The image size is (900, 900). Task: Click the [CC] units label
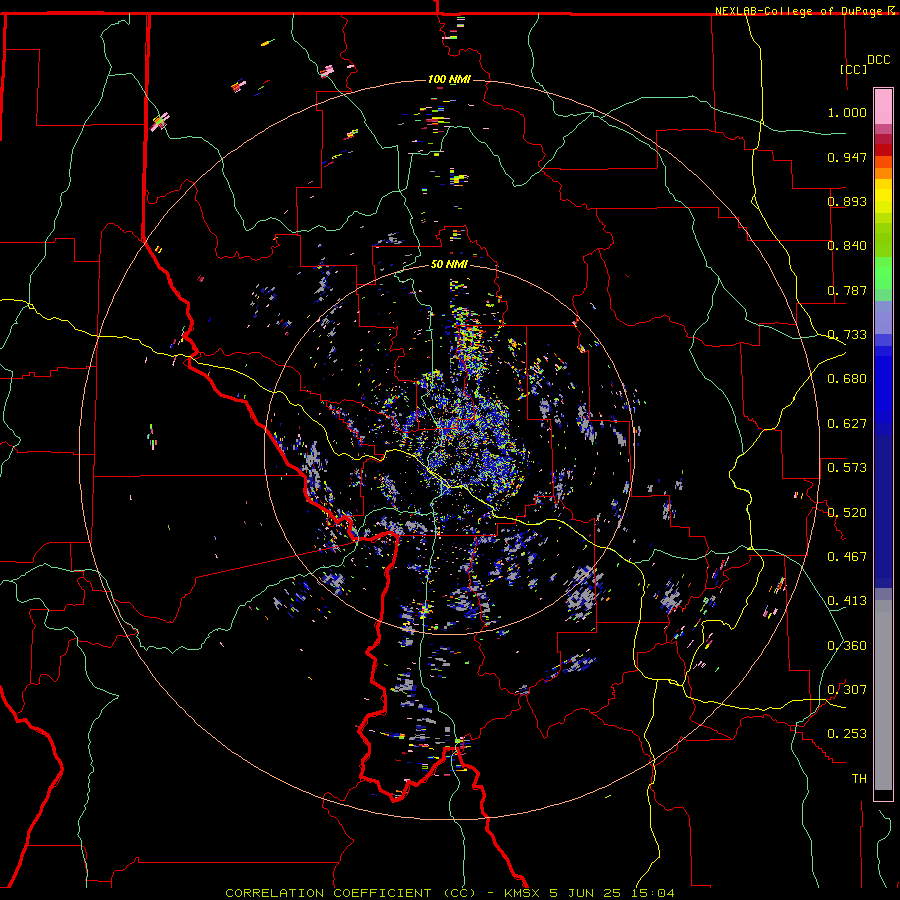pos(854,69)
